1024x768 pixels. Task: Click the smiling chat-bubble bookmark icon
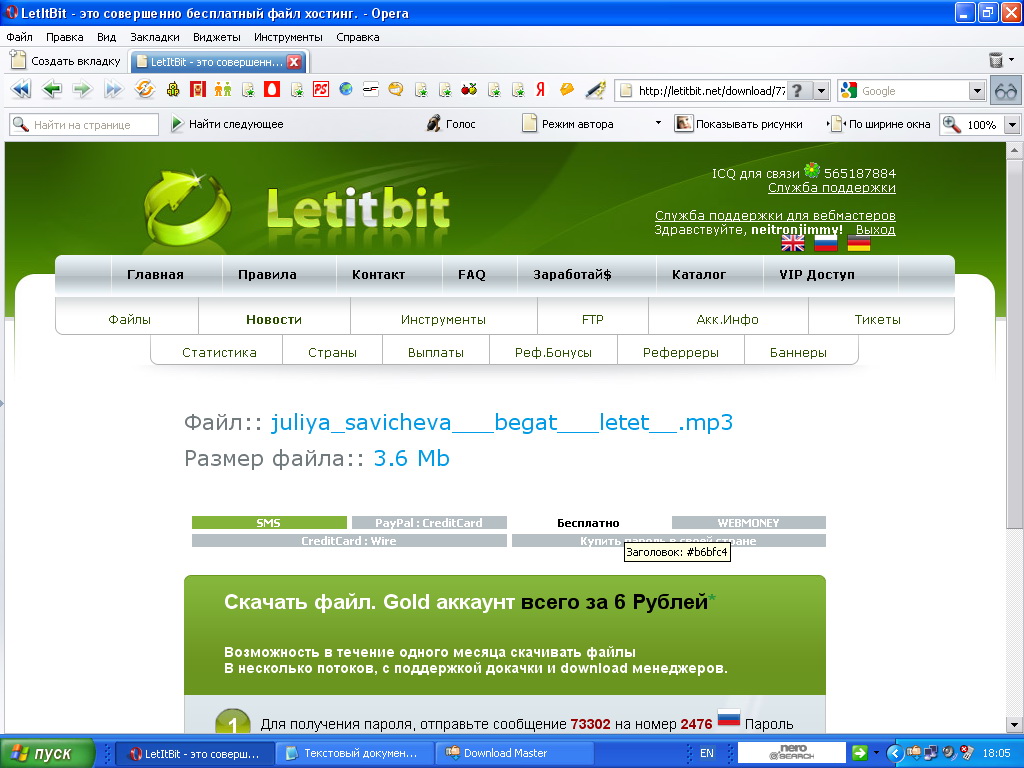pos(395,89)
